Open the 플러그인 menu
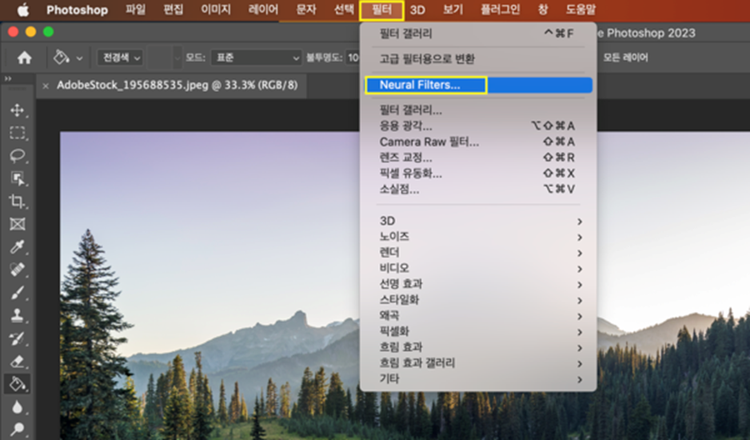This screenshot has width=750, height=440. pyautogui.click(x=500, y=10)
